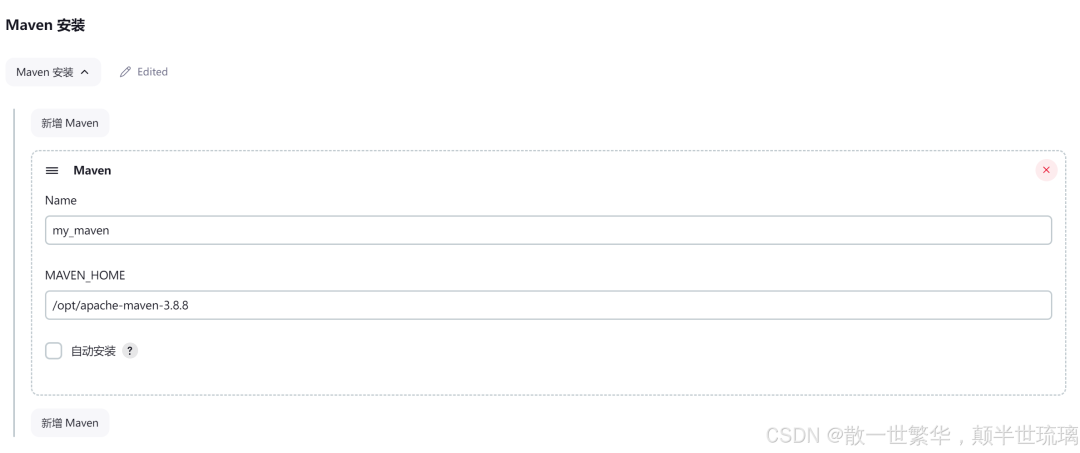Click the 自动安装 label text
The image size is (1080, 453).
(x=93, y=351)
